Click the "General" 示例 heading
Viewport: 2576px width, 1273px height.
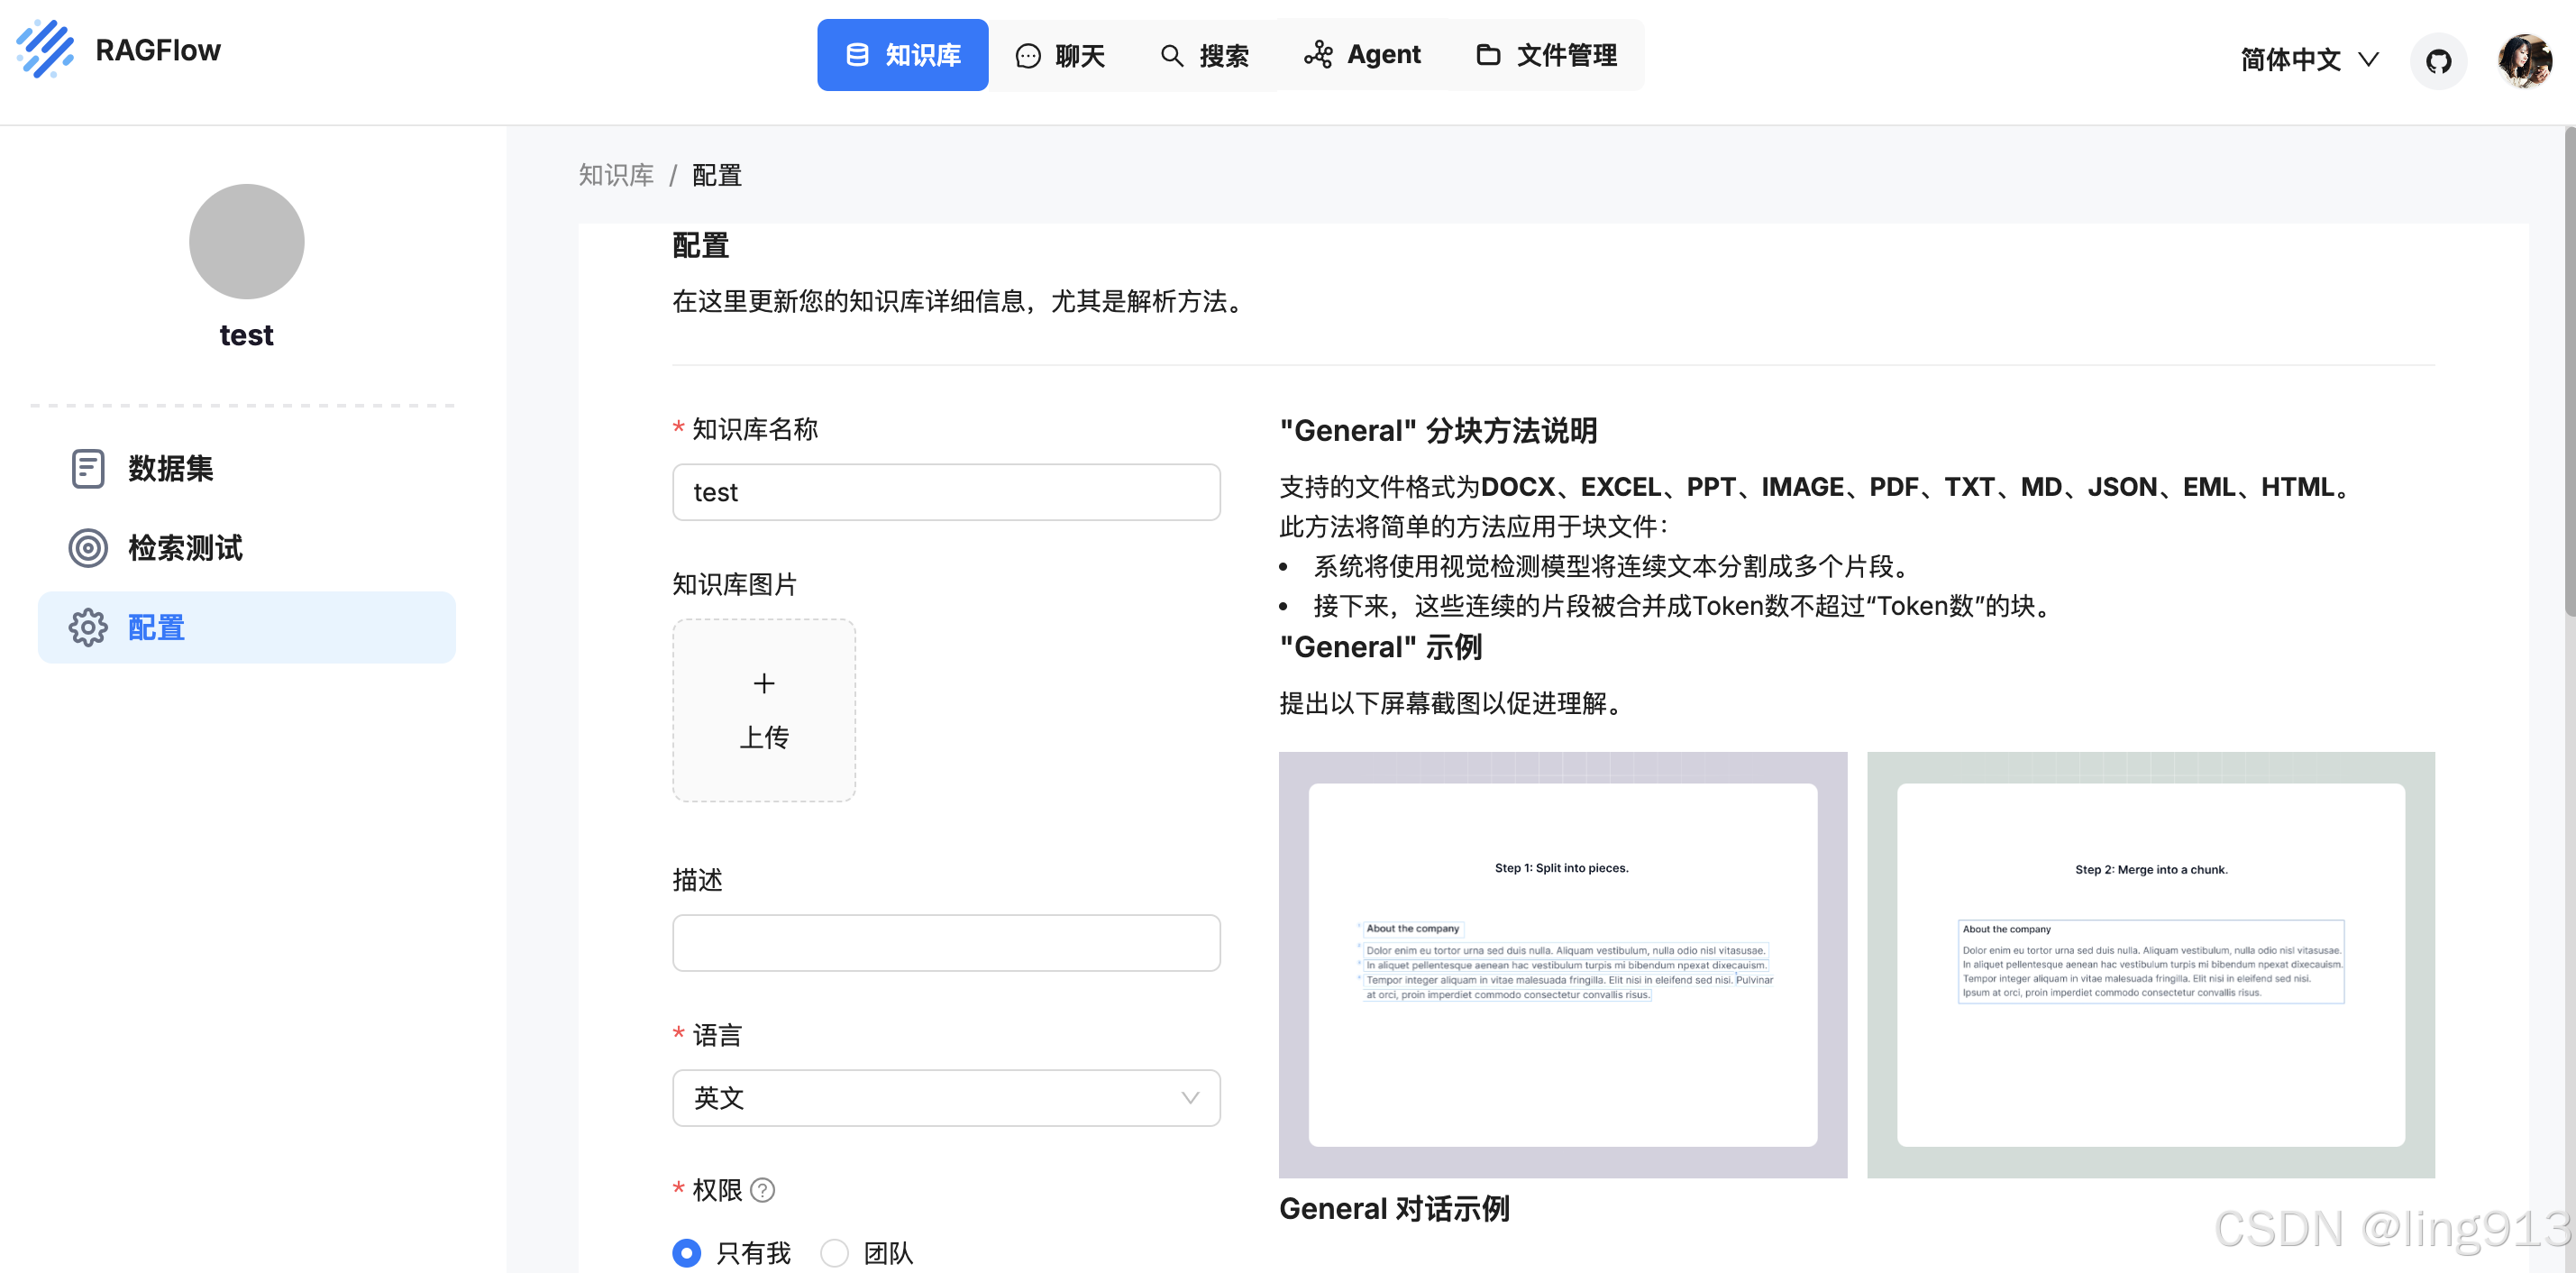point(1381,647)
